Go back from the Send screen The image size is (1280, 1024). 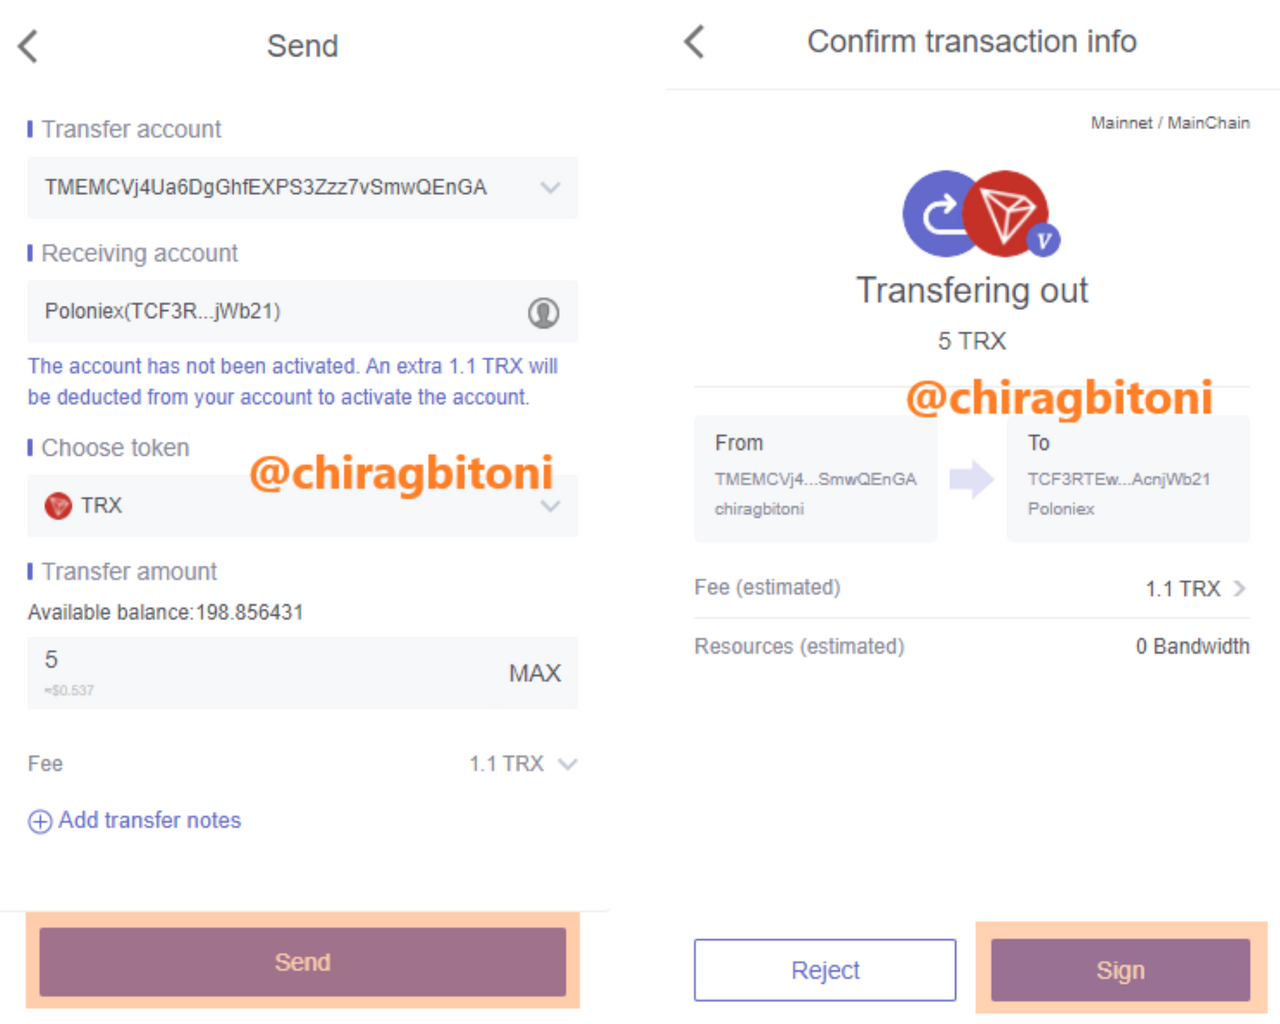28,46
